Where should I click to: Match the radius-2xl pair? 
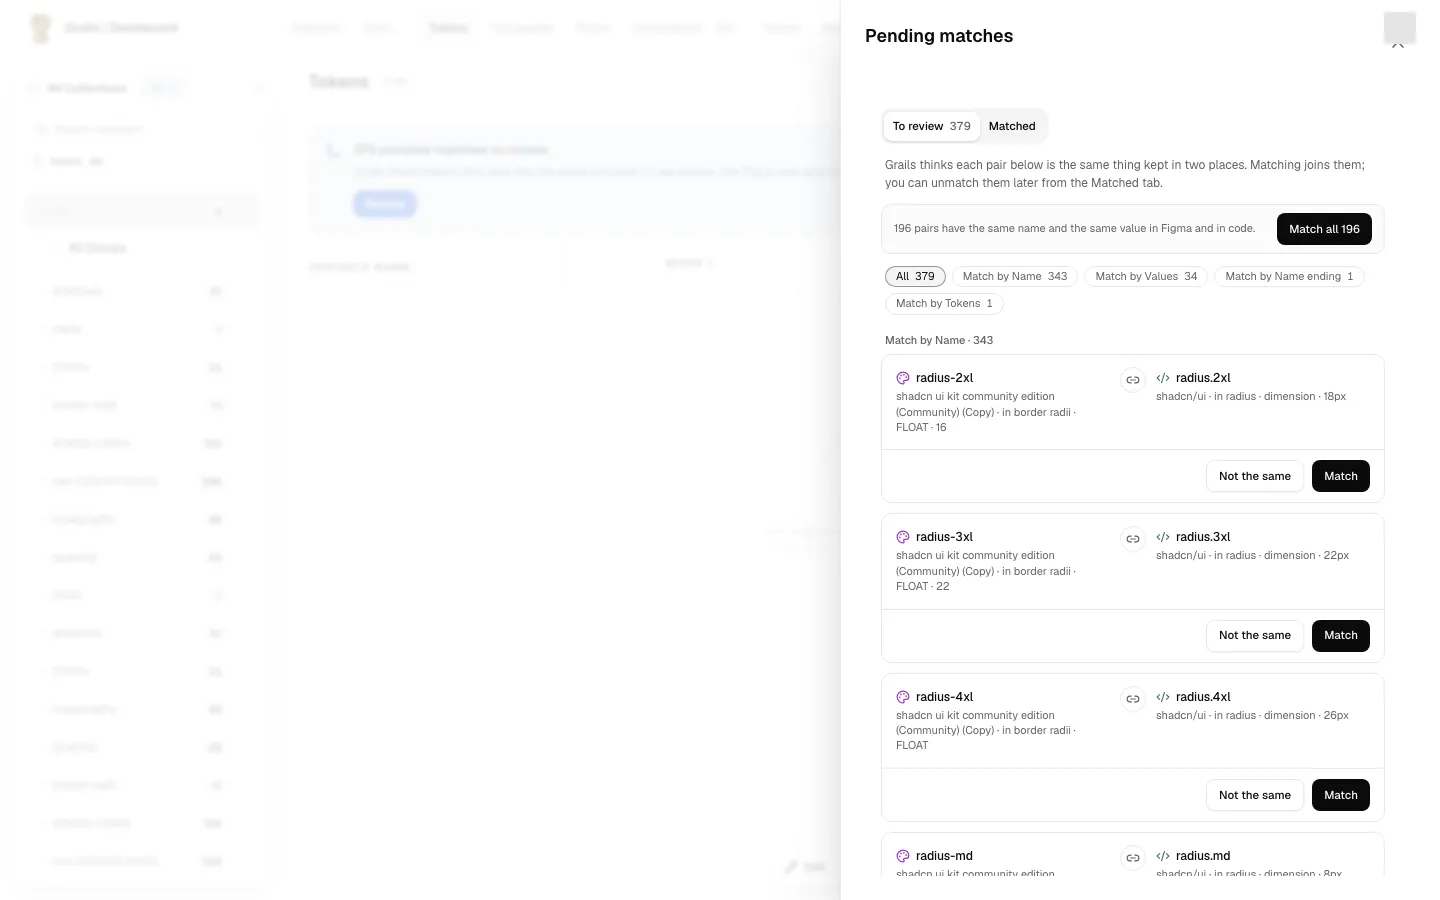coord(1341,476)
